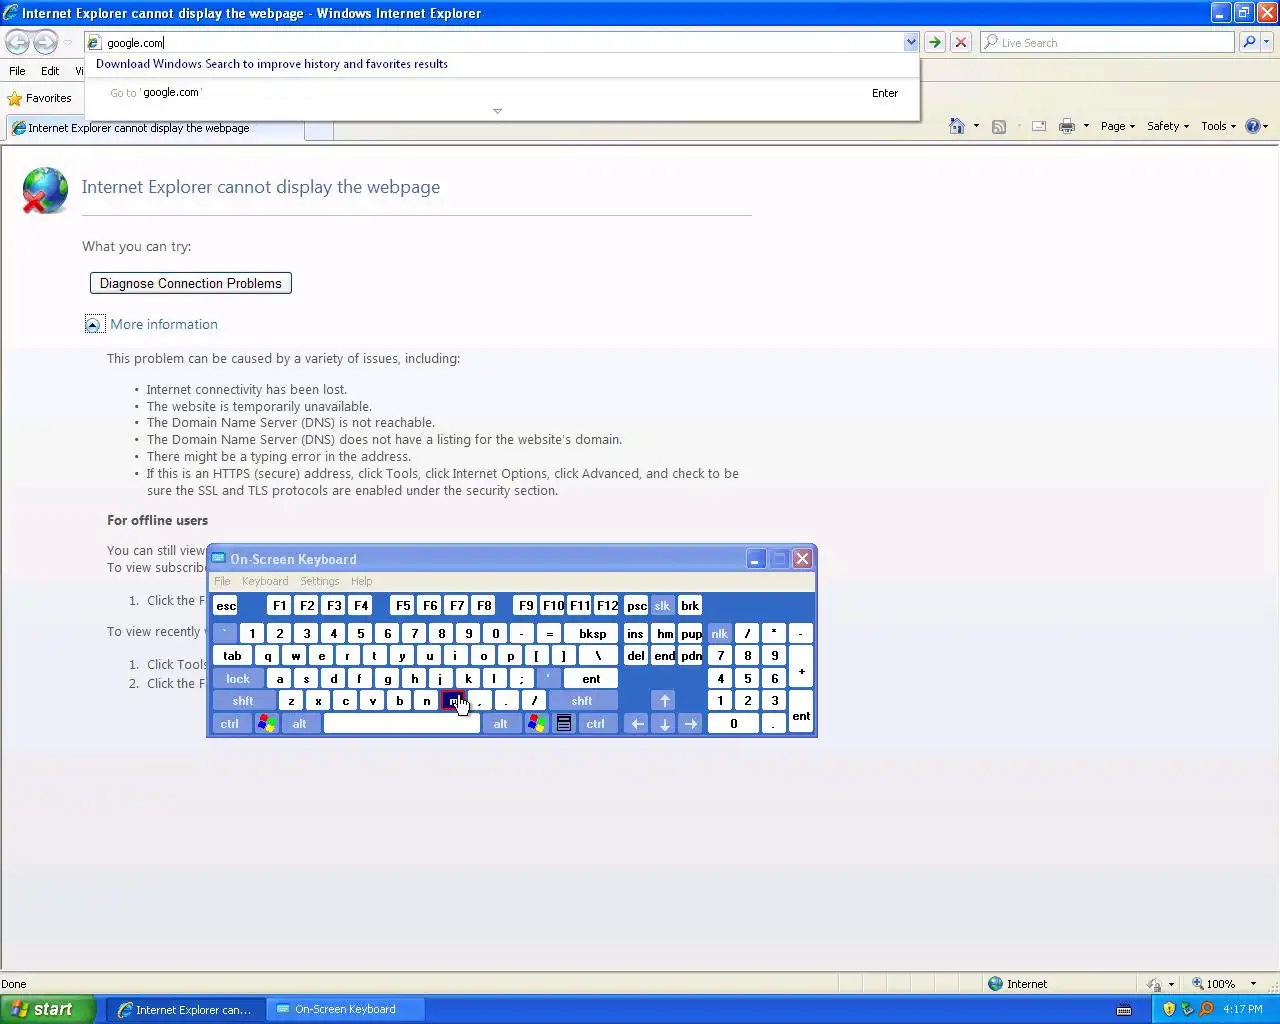This screenshot has height=1024, width=1280.
Task: Toggle the right shft key
Action: pos(582,700)
